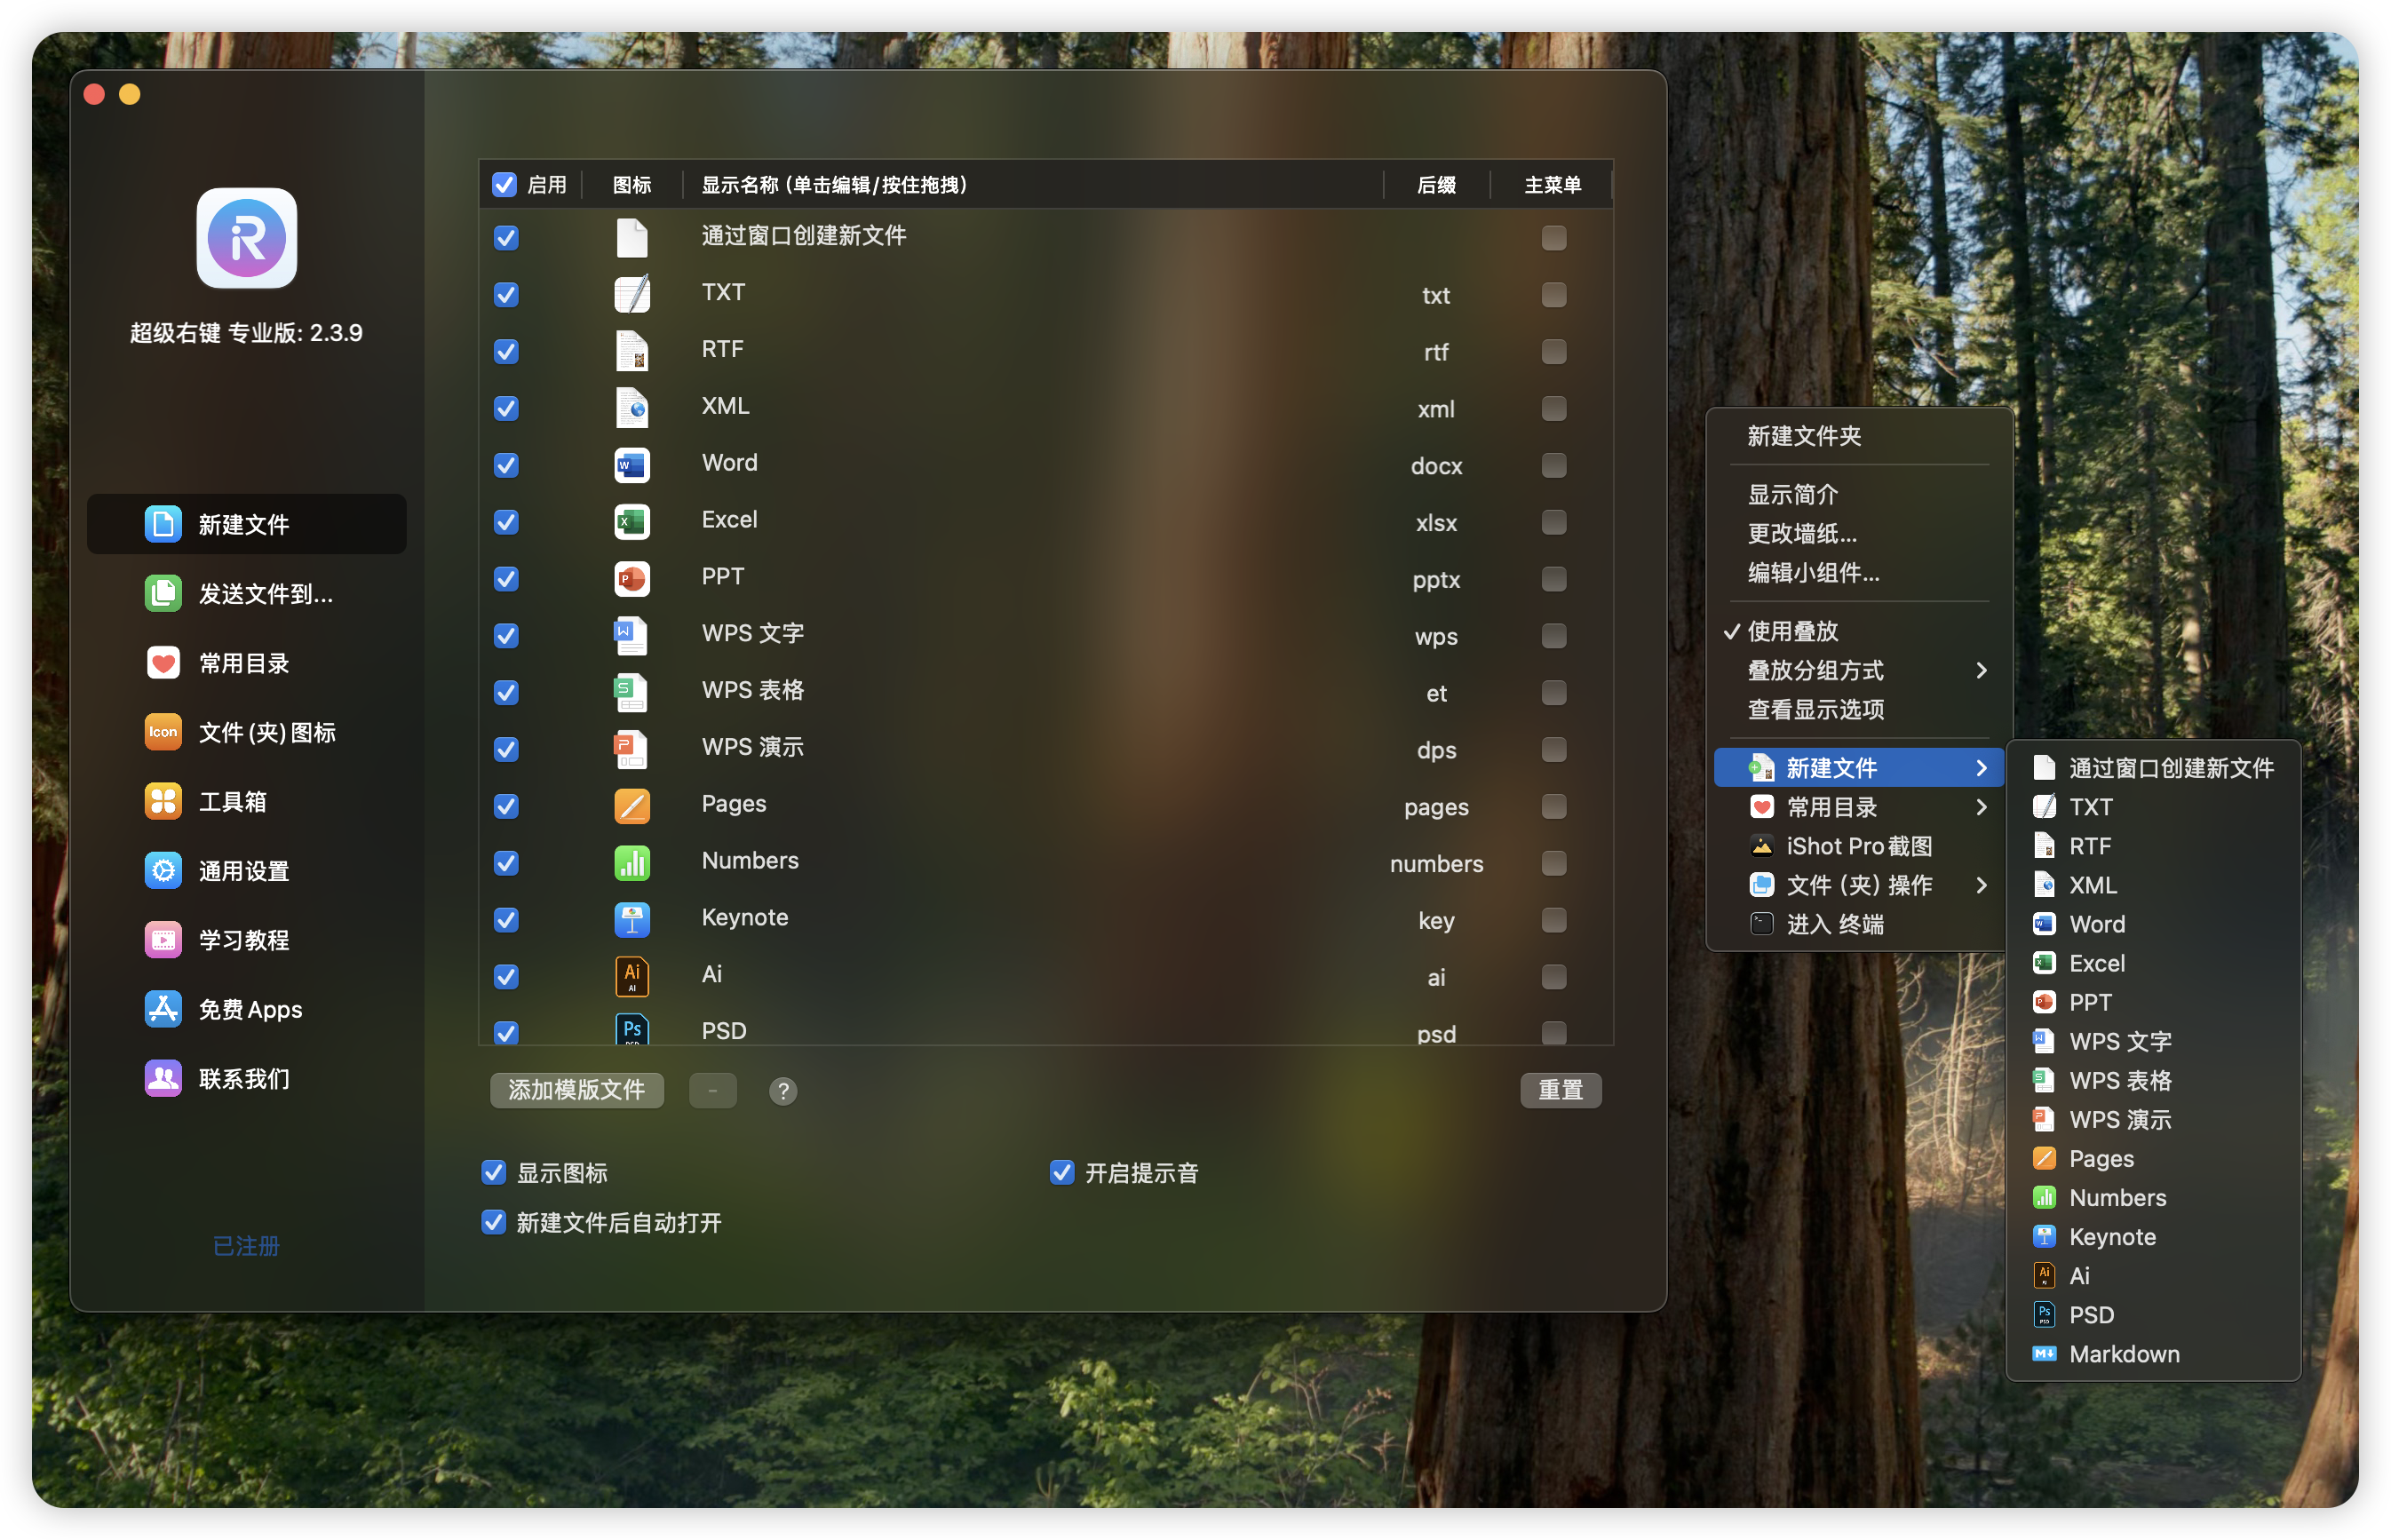The image size is (2391, 1540).
Task: Uncheck 新建文件后自动打开 option
Action: tap(494, 1222)
